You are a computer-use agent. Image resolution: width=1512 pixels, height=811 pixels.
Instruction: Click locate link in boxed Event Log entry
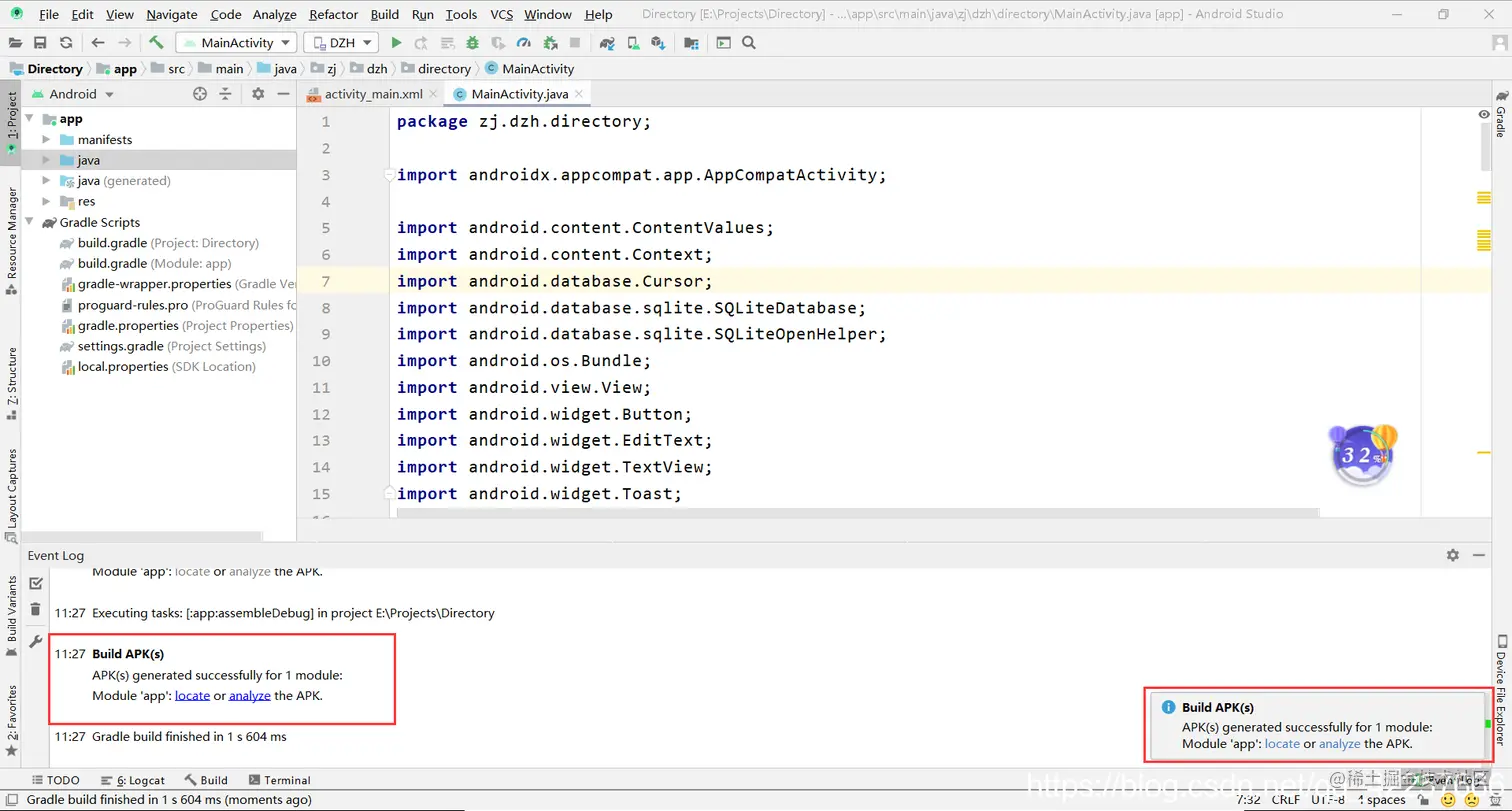click(x=192, y=696)
